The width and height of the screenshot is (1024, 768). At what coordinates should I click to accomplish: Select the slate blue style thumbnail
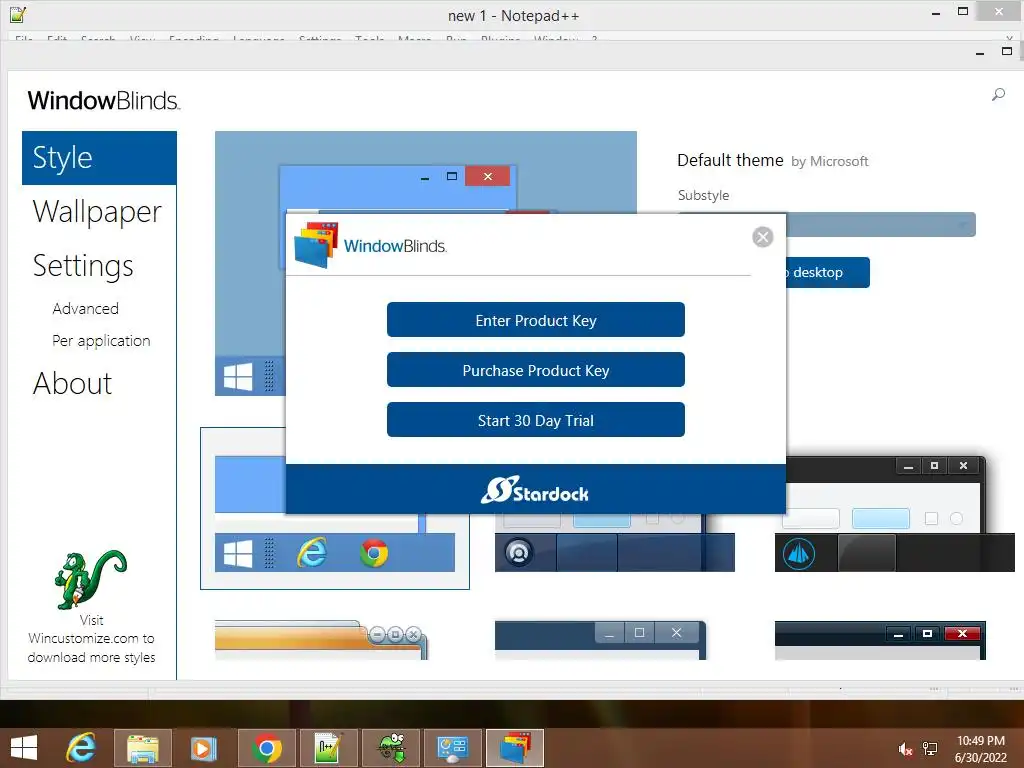click(600, 640)
